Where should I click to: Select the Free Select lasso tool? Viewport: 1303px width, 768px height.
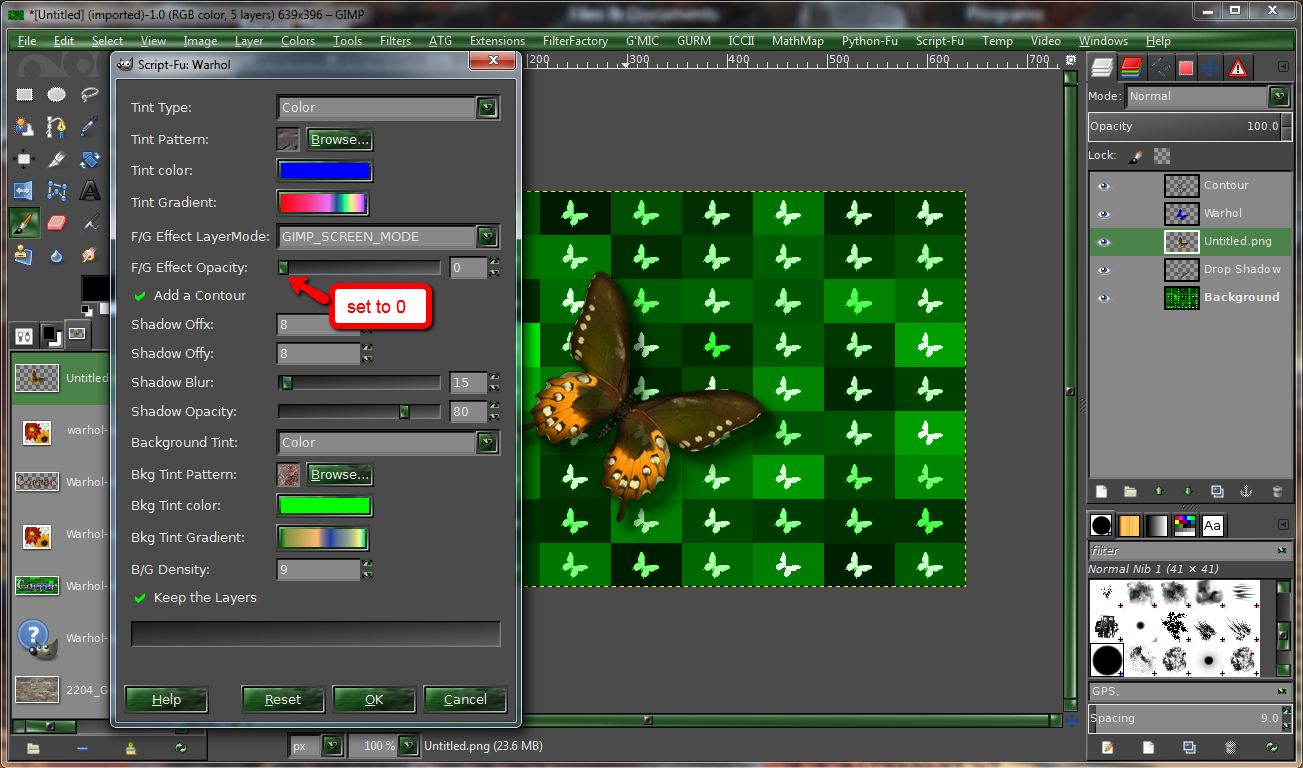coord(90,95)
